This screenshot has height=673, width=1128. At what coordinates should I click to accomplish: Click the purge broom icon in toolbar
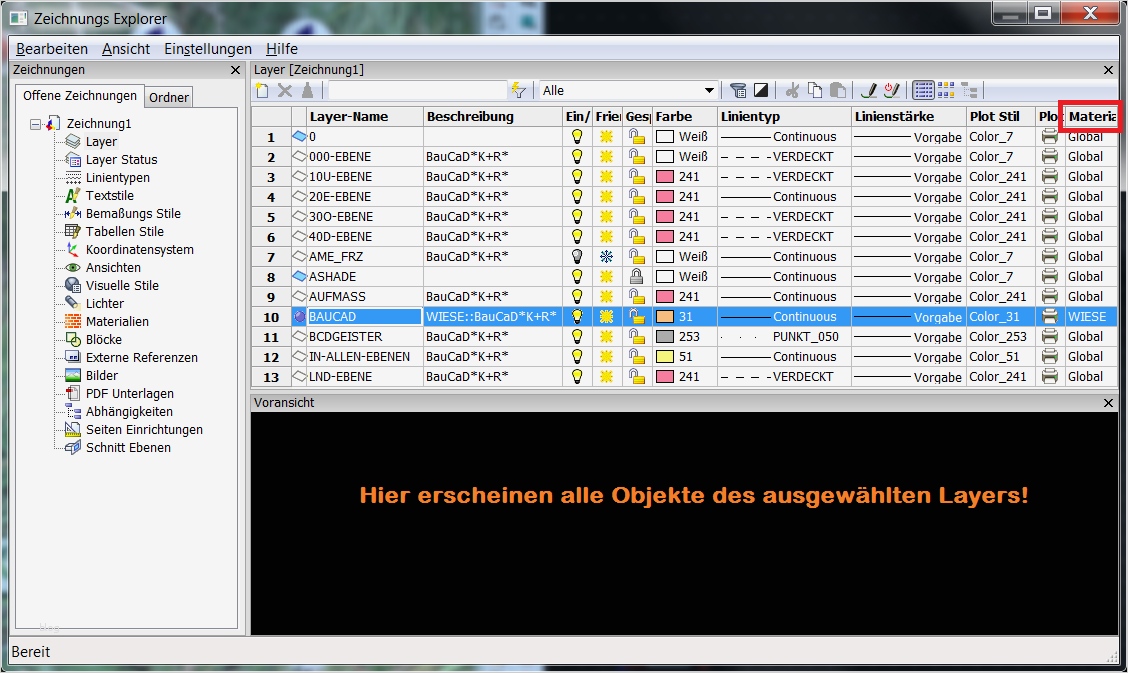click(x=307, y=91)
